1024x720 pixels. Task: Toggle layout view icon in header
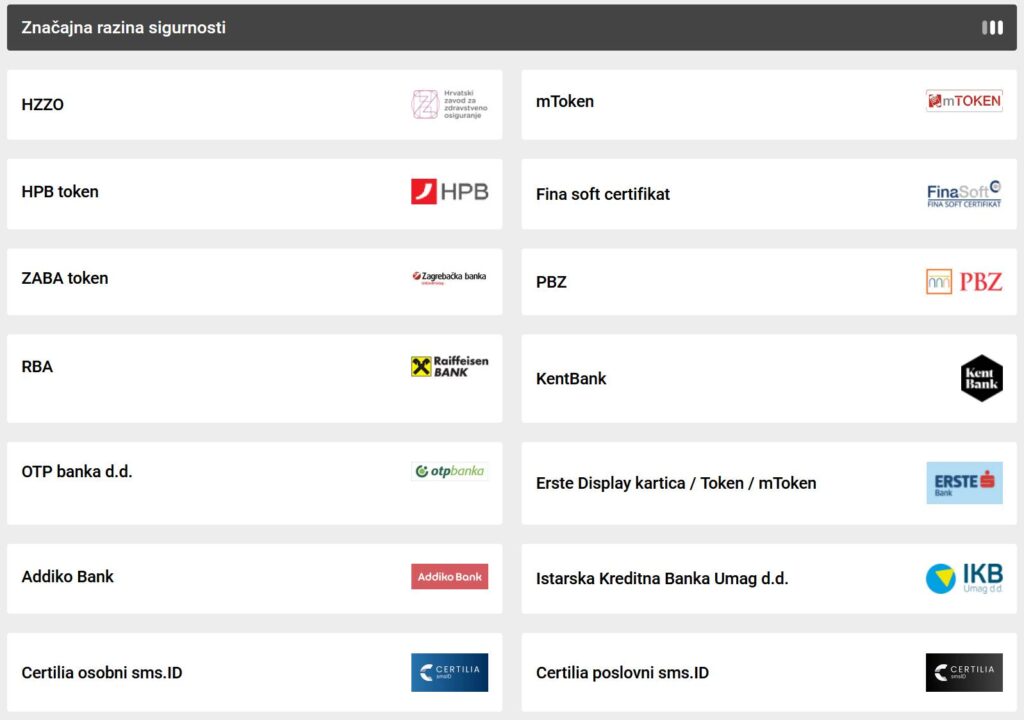pos(992,28)
